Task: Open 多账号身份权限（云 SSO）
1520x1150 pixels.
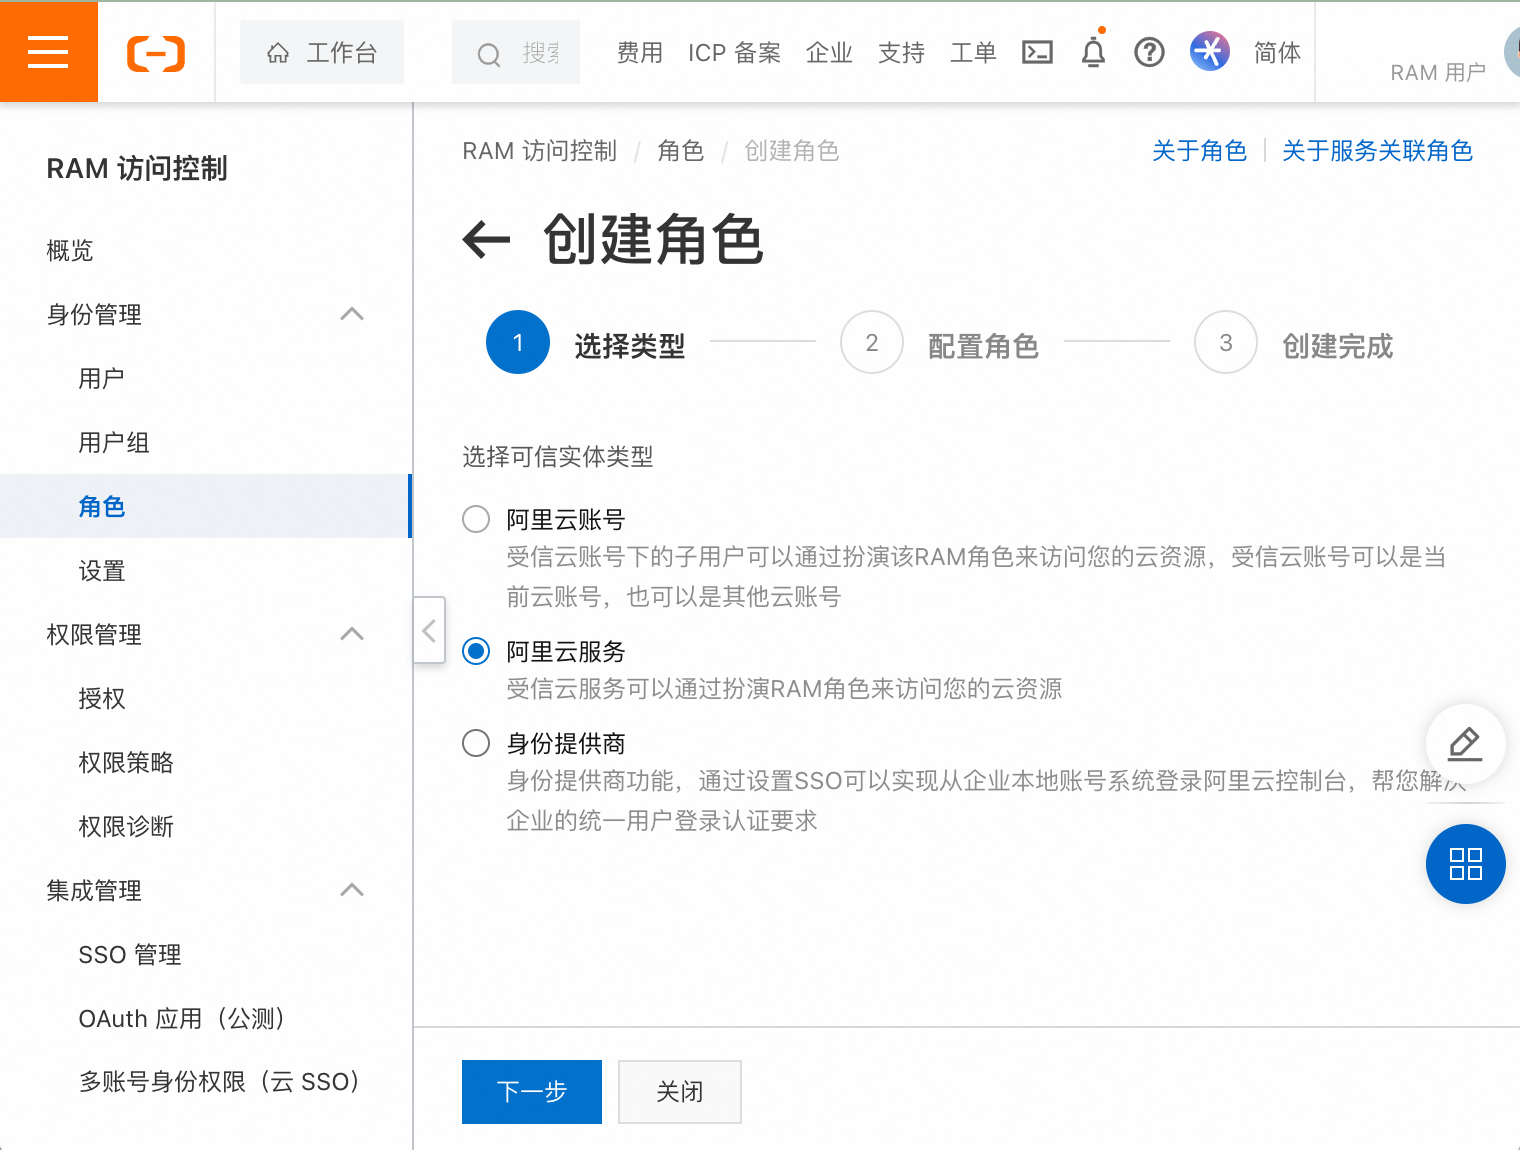Action: (219, 1081)
